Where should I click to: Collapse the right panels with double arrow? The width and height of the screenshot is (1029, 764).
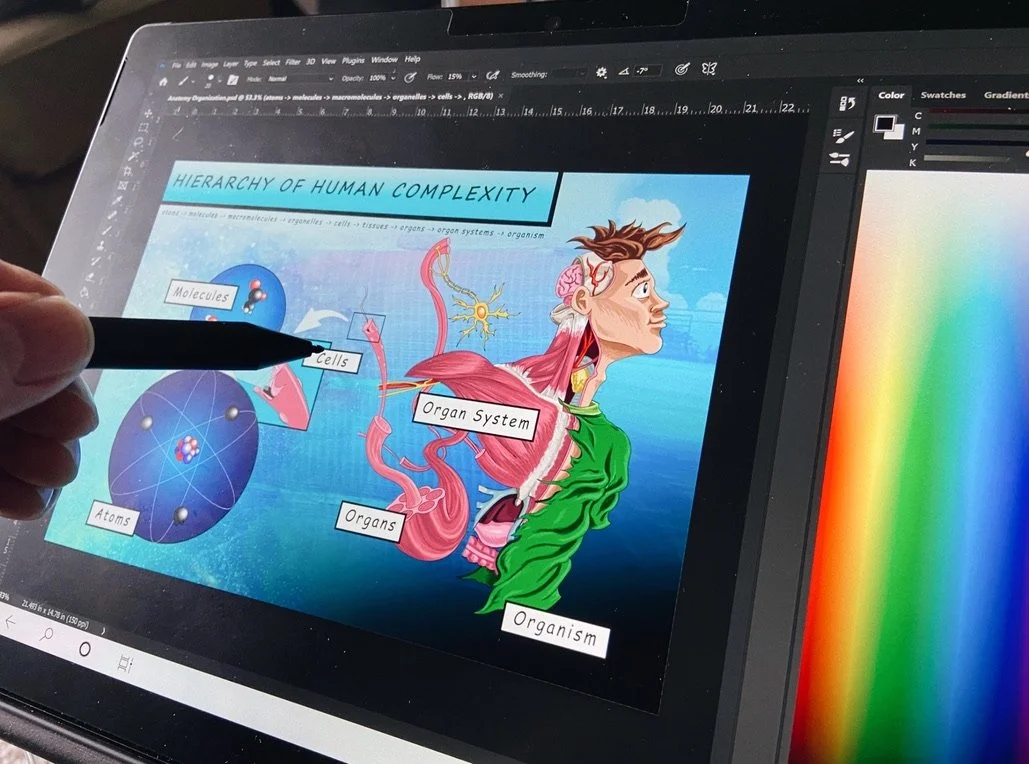tap(860, 80)
